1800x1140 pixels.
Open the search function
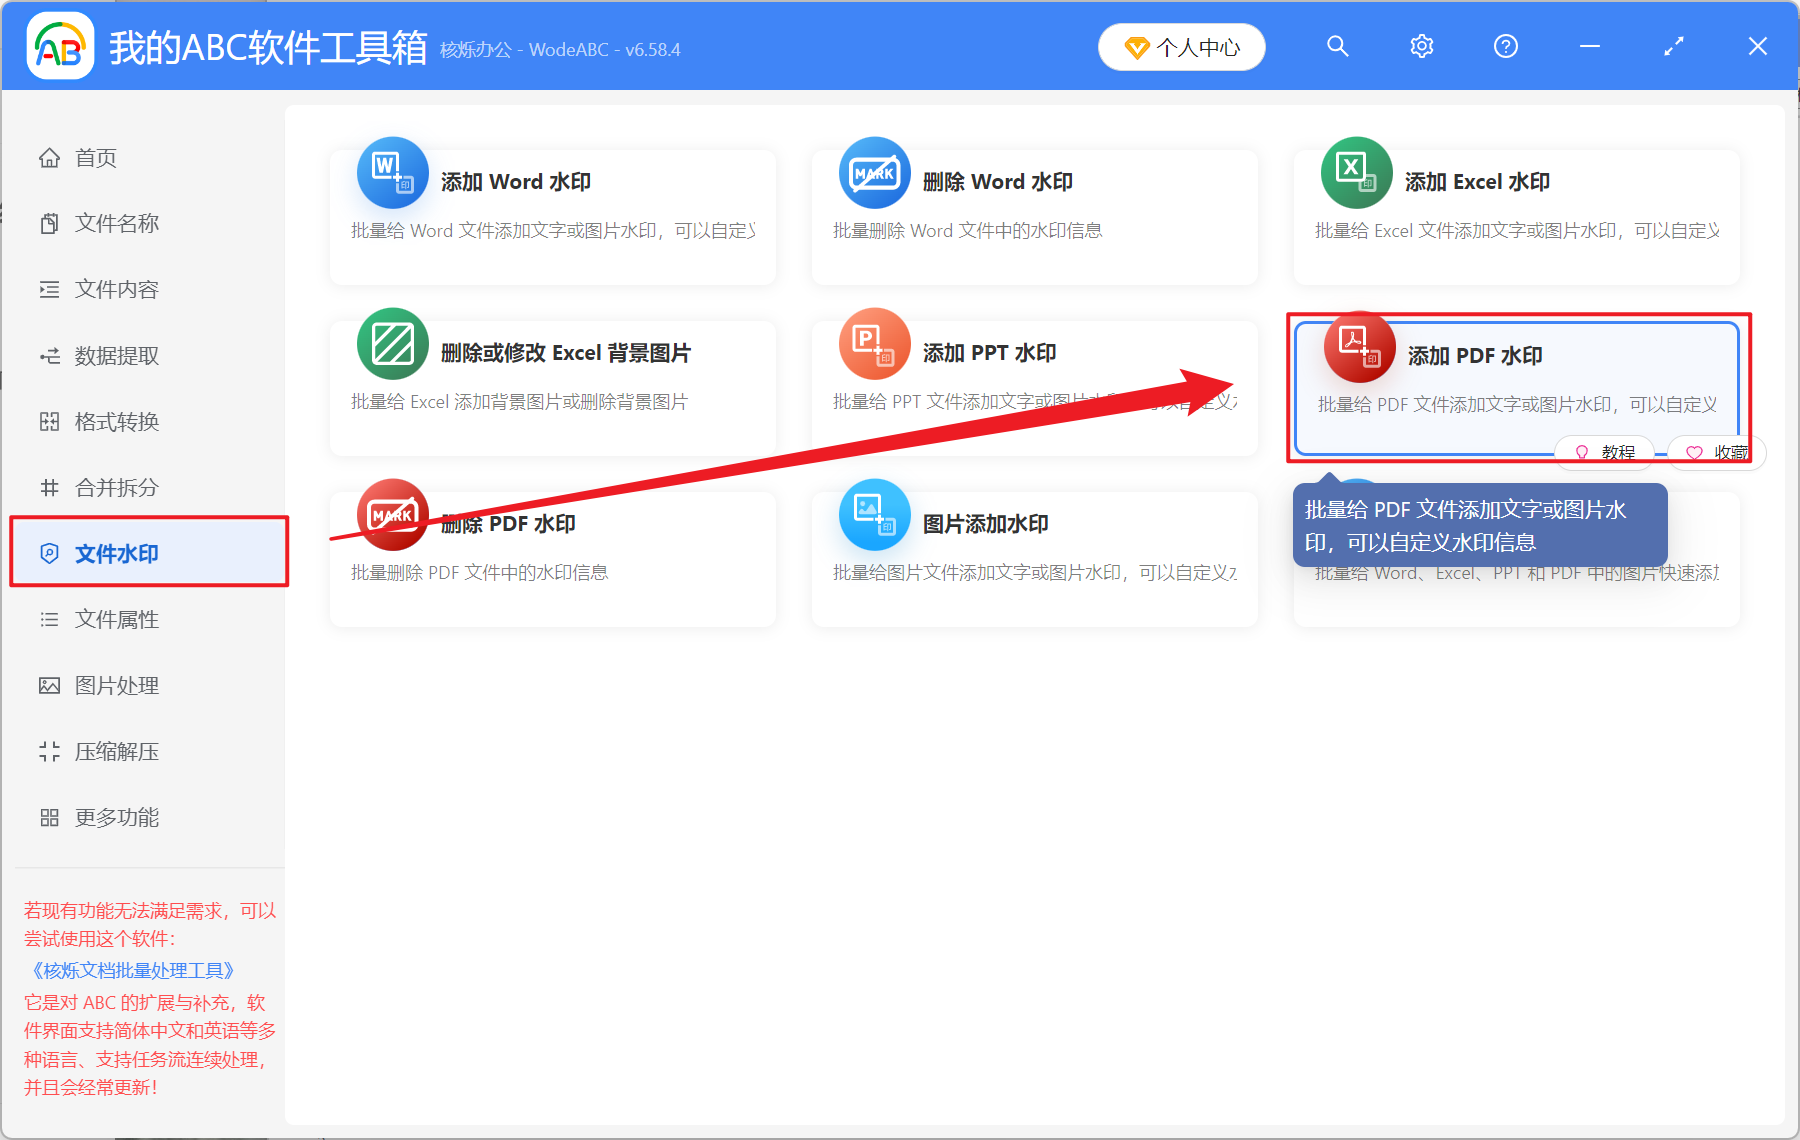click(x=1337, y=46)
